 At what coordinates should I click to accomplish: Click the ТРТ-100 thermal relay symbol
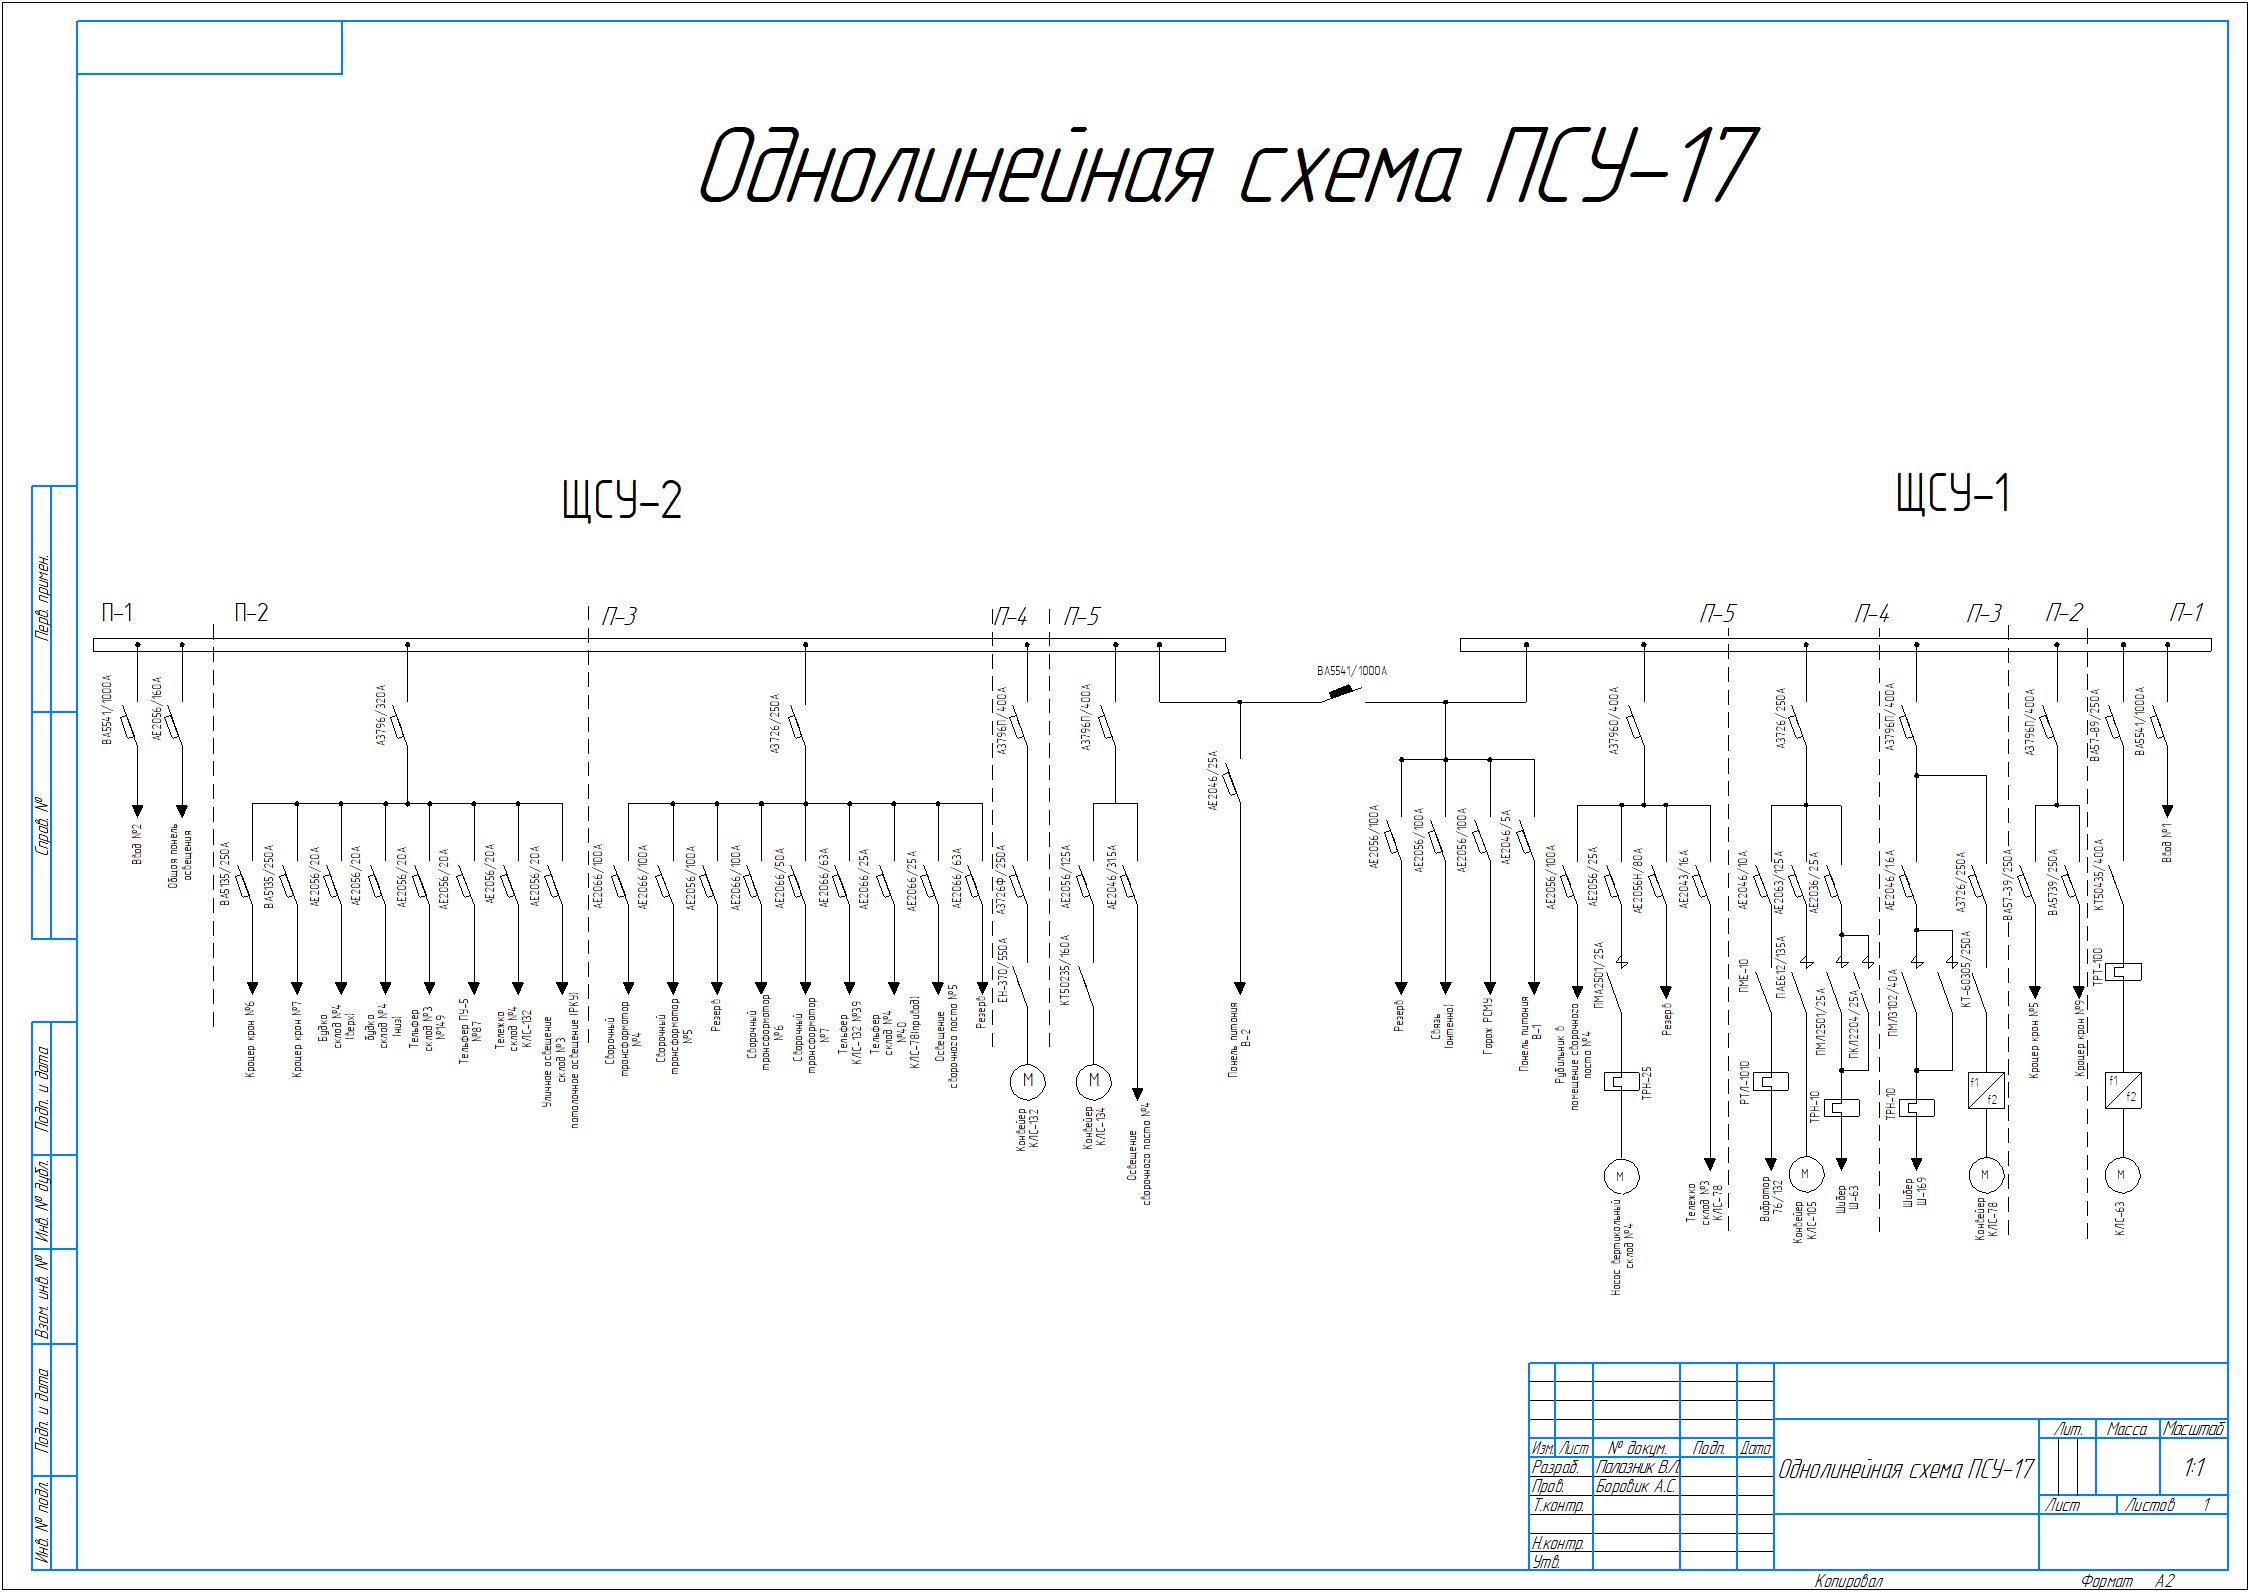(2122, 971)
